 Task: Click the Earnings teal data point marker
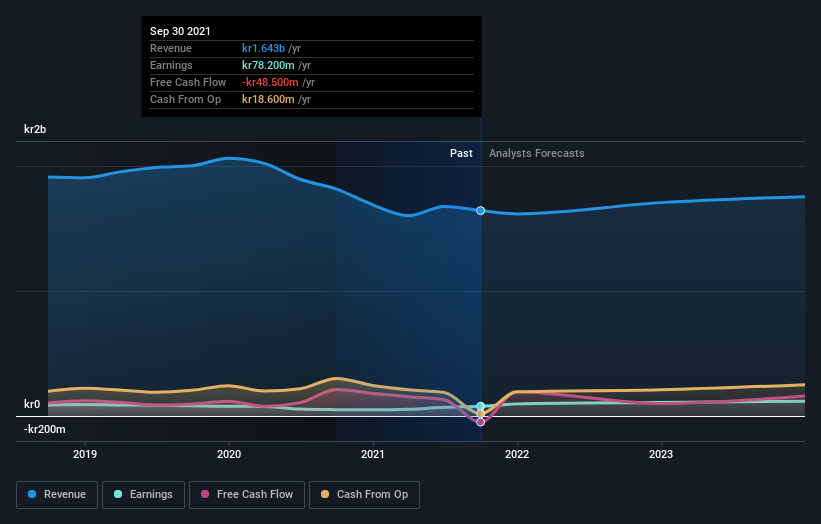480,406
